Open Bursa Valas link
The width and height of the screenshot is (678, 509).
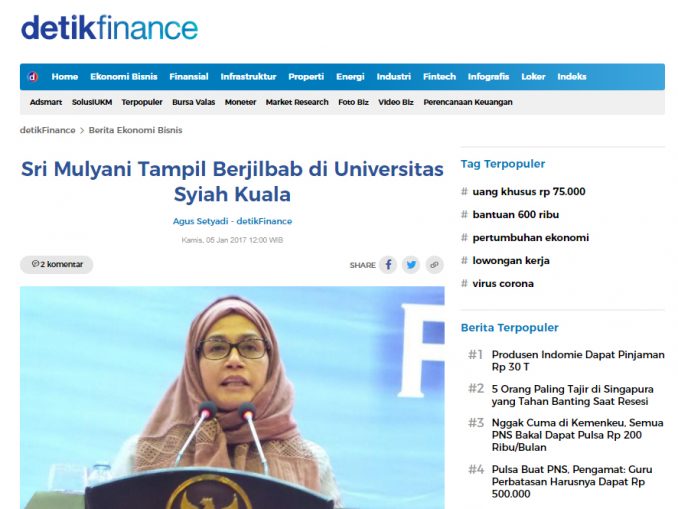193,102
